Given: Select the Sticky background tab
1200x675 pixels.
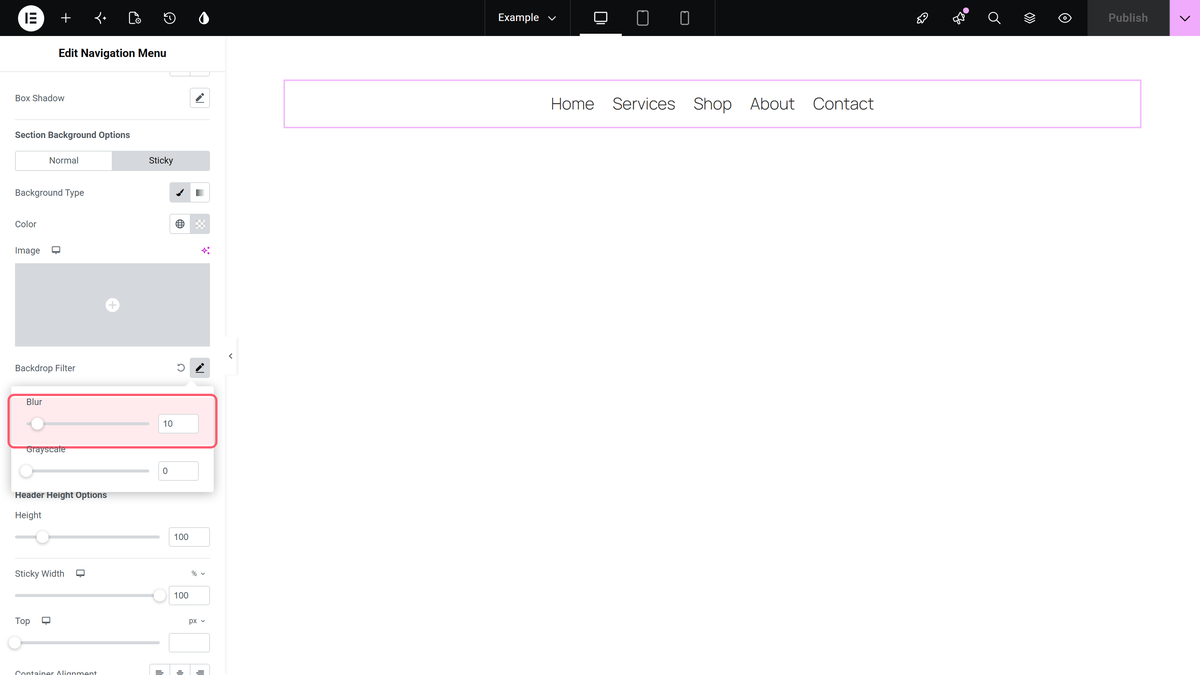Looking at the screenshot, I should tap(161, 160).
